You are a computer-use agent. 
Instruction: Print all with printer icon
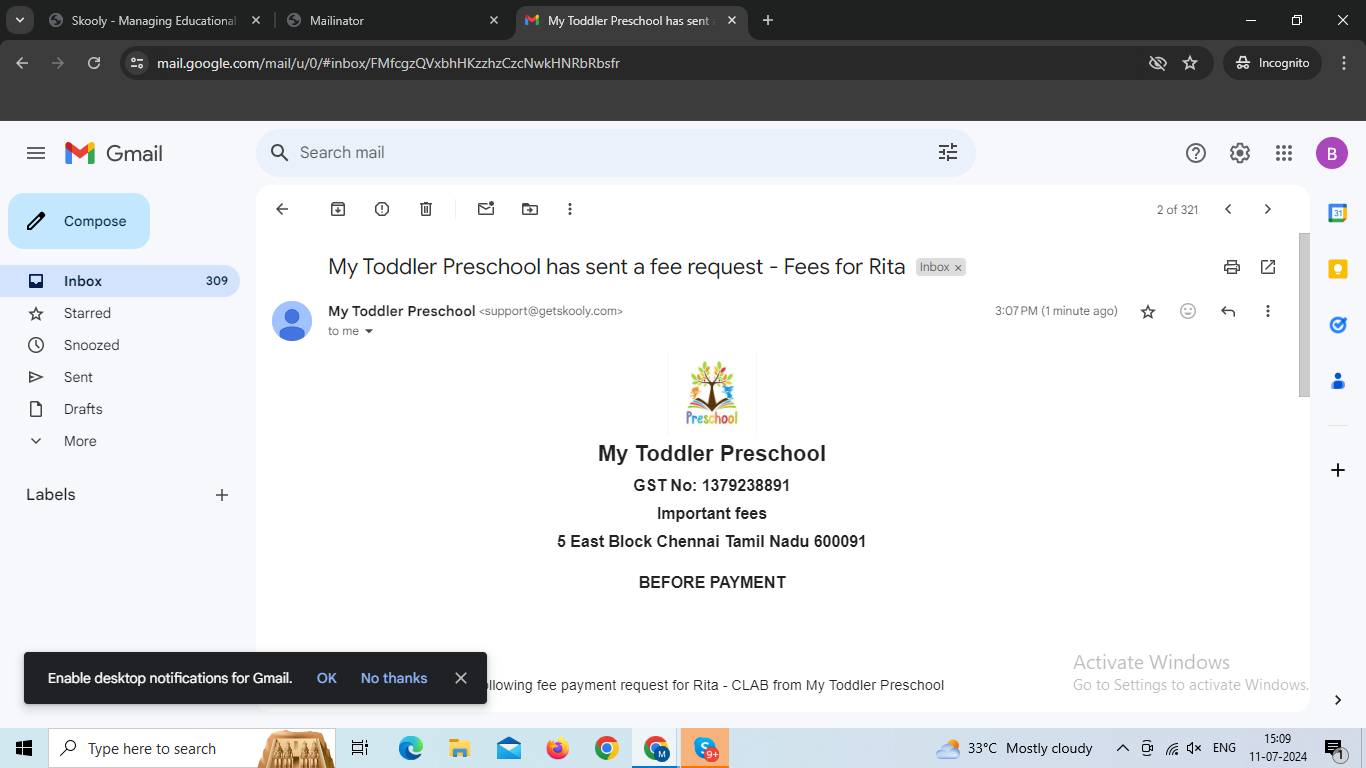pyautogui.click(x=1232, y=267)
